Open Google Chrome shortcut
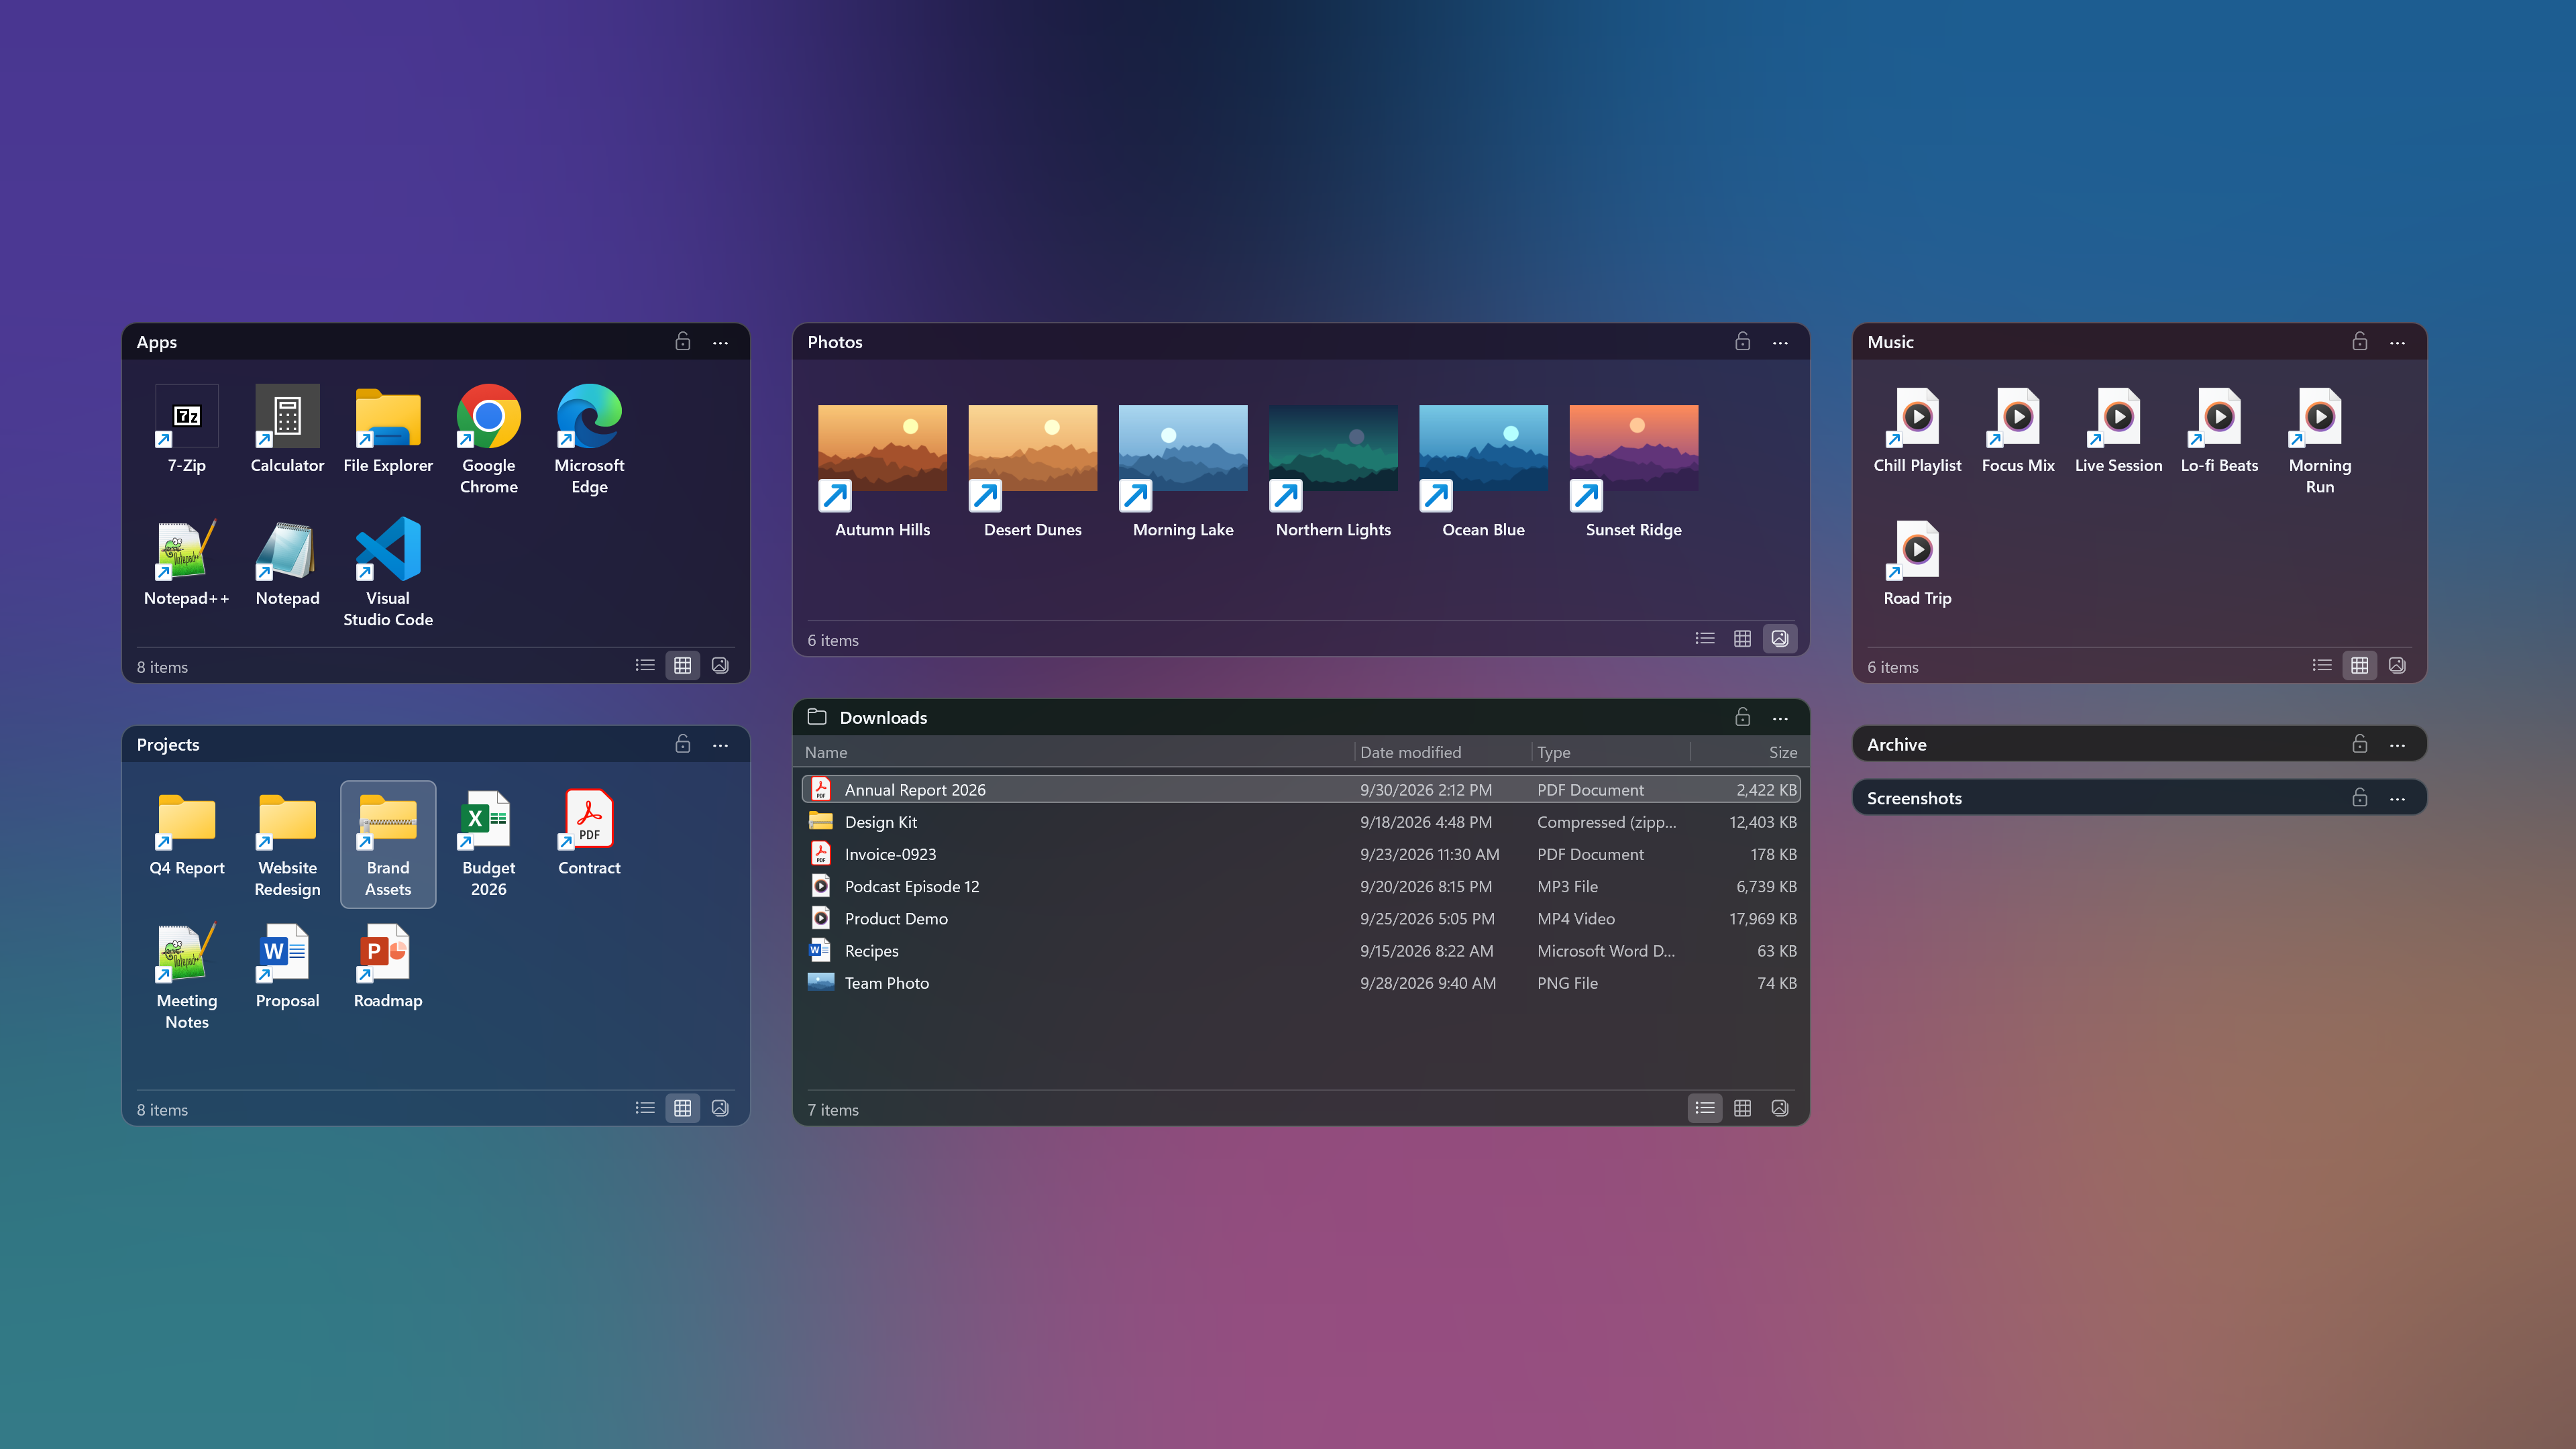 [488, 440]
